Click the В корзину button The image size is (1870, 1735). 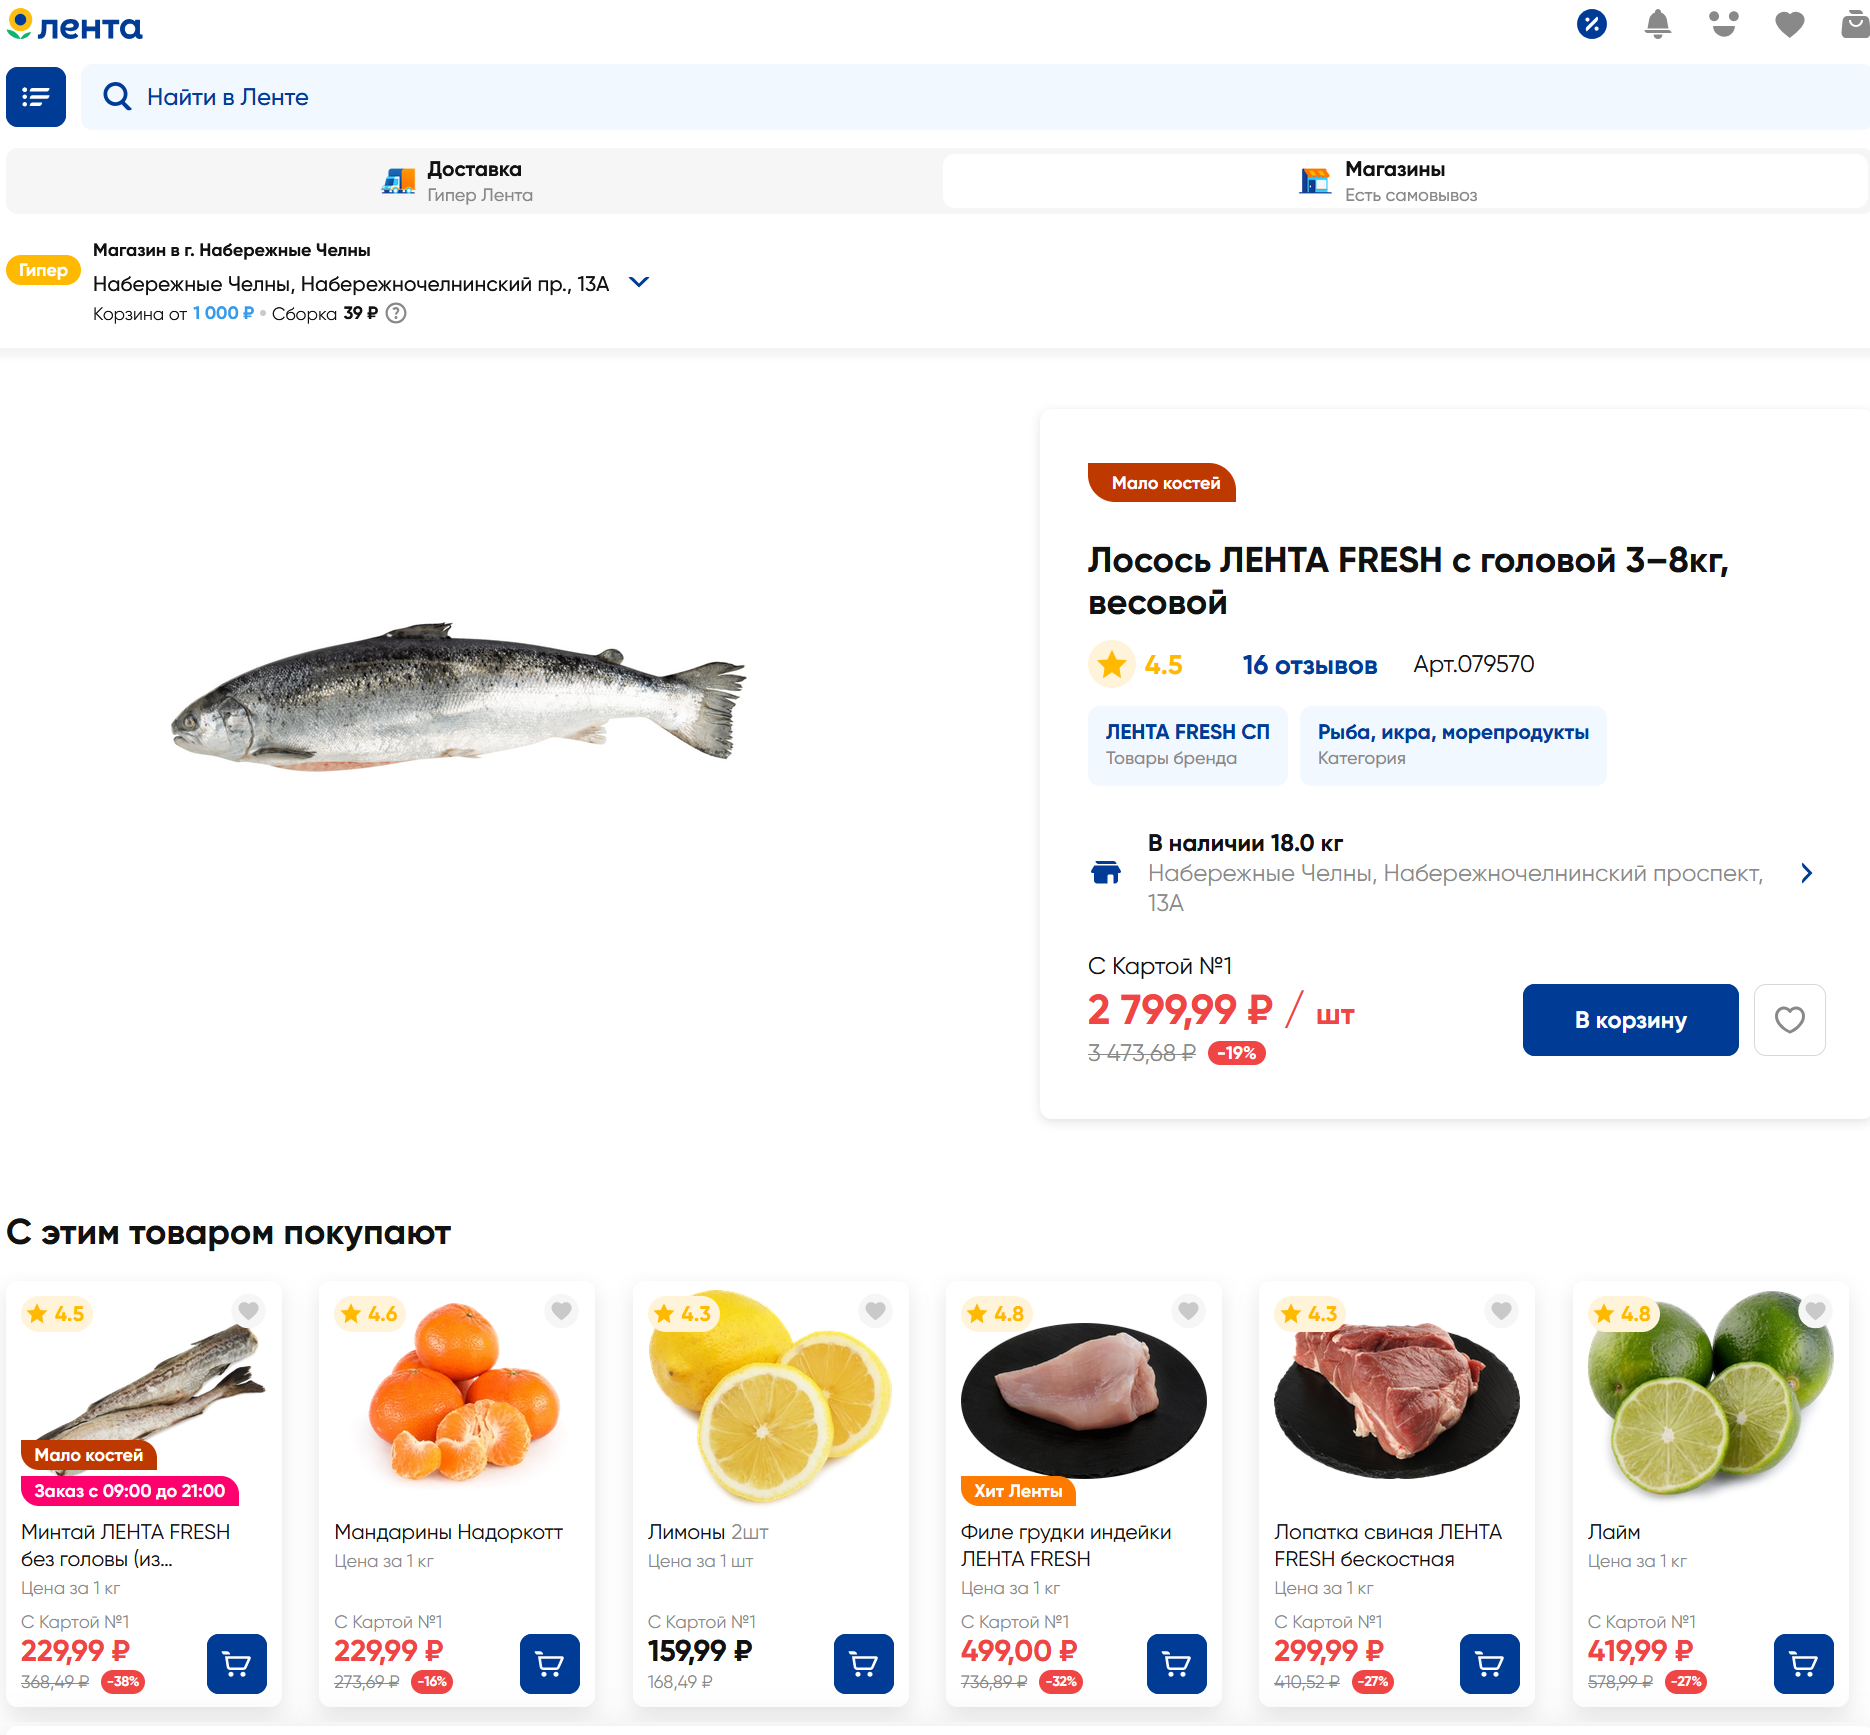(1630, 1020)
